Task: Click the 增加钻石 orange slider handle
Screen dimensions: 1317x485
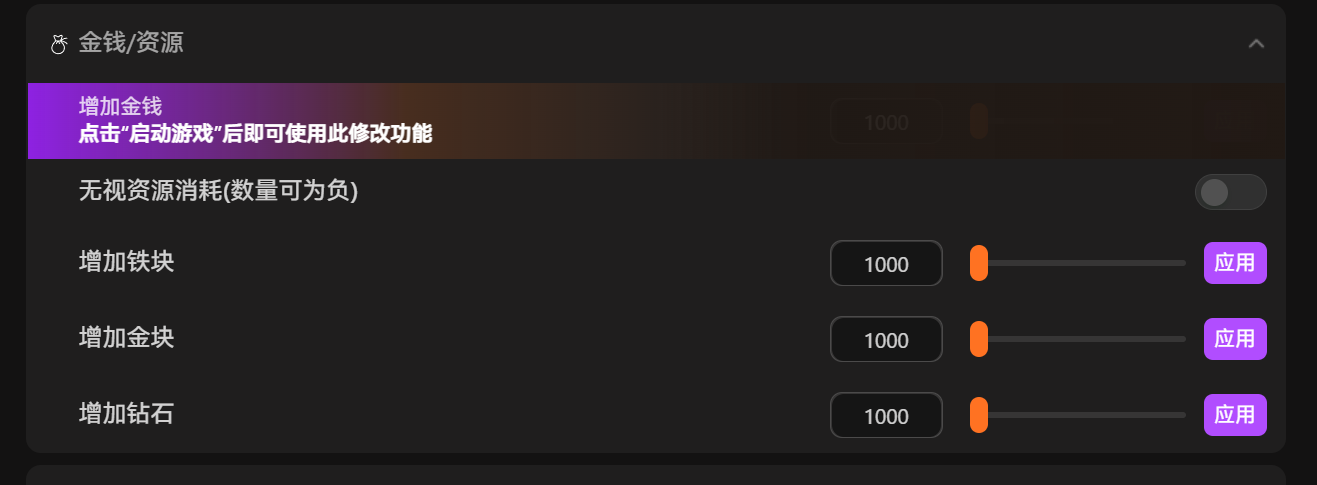Action: 979,416
